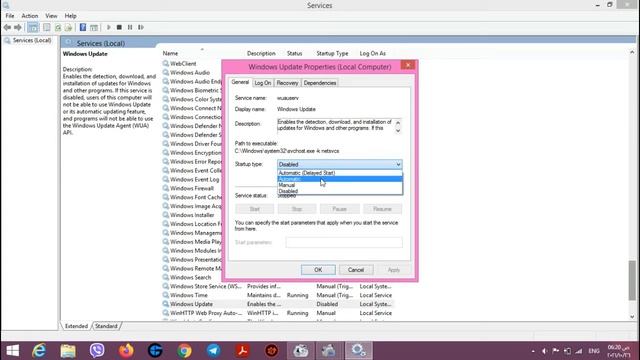Click the Start parameters input field
The width and height of the screenshot is (640, 360).
[x=344, y=242]
